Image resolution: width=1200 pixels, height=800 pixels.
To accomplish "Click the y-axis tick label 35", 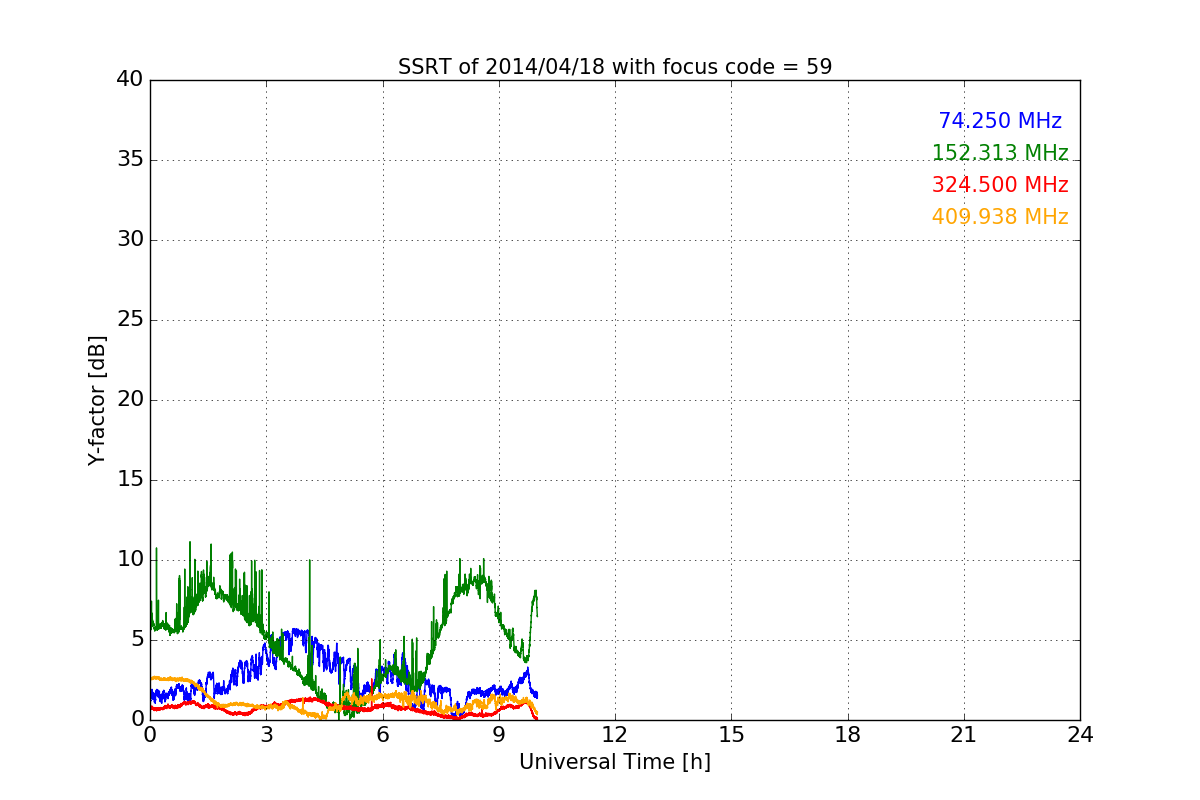I will (130, 159).
